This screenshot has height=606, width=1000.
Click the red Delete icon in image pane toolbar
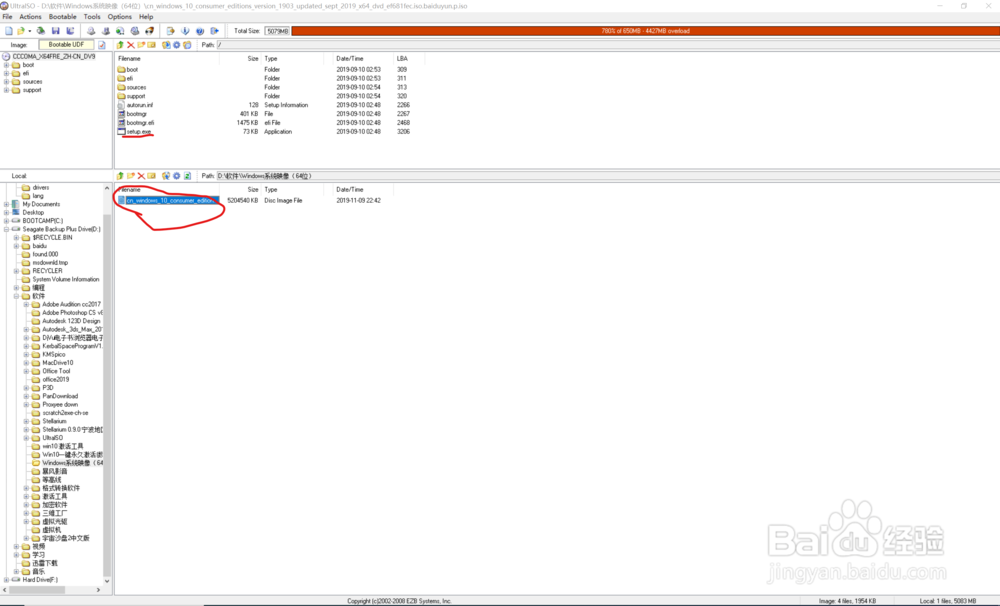131,45
